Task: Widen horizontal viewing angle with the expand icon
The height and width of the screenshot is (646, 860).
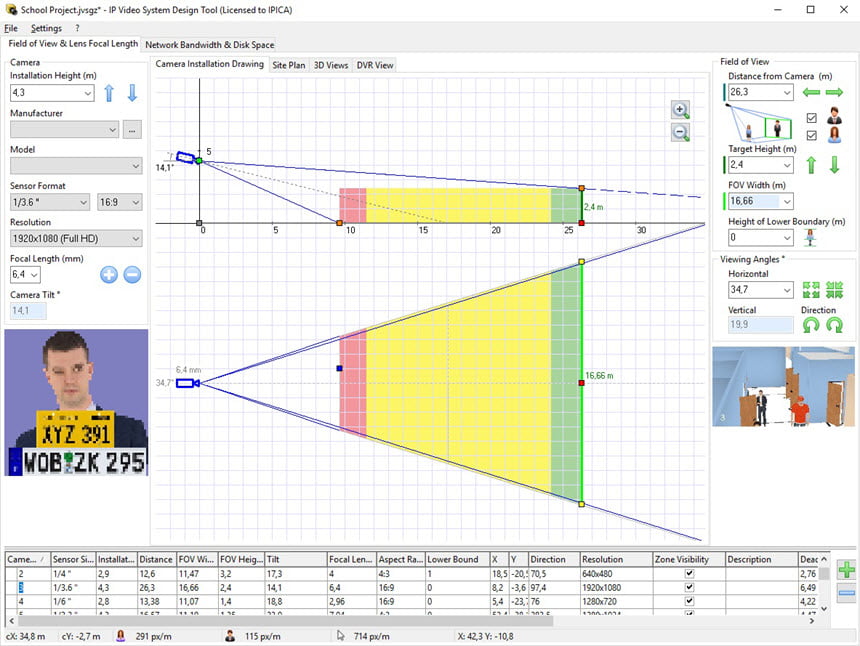Action: (811, 290)
